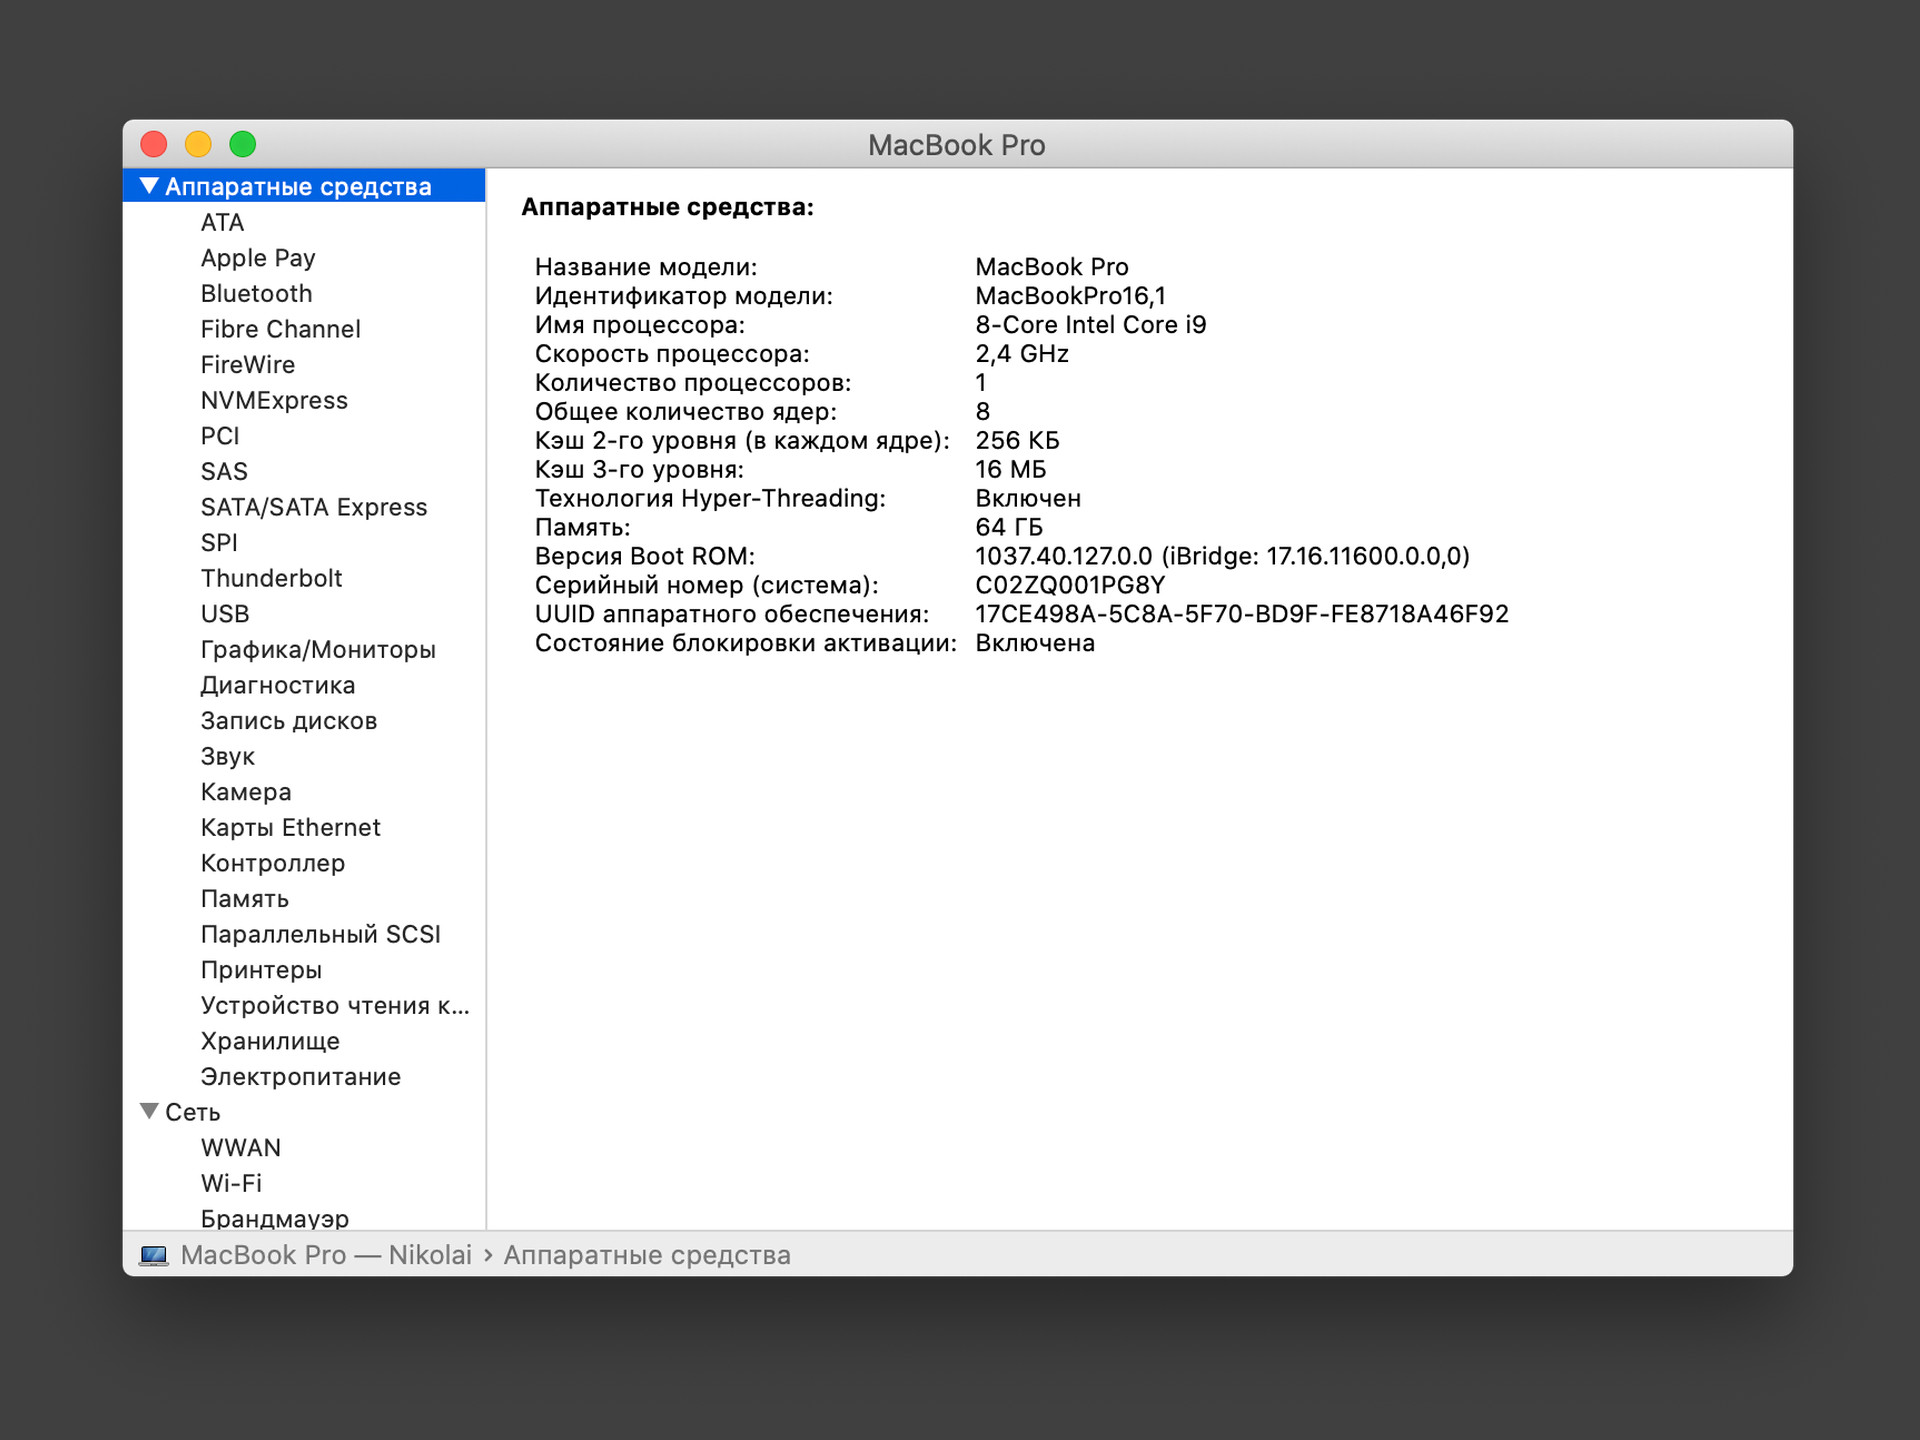The height and width of the screenshot is (1440, 1920).
Task: Open the Камера section
Action: pyautogui.click(x=246, y=792)
